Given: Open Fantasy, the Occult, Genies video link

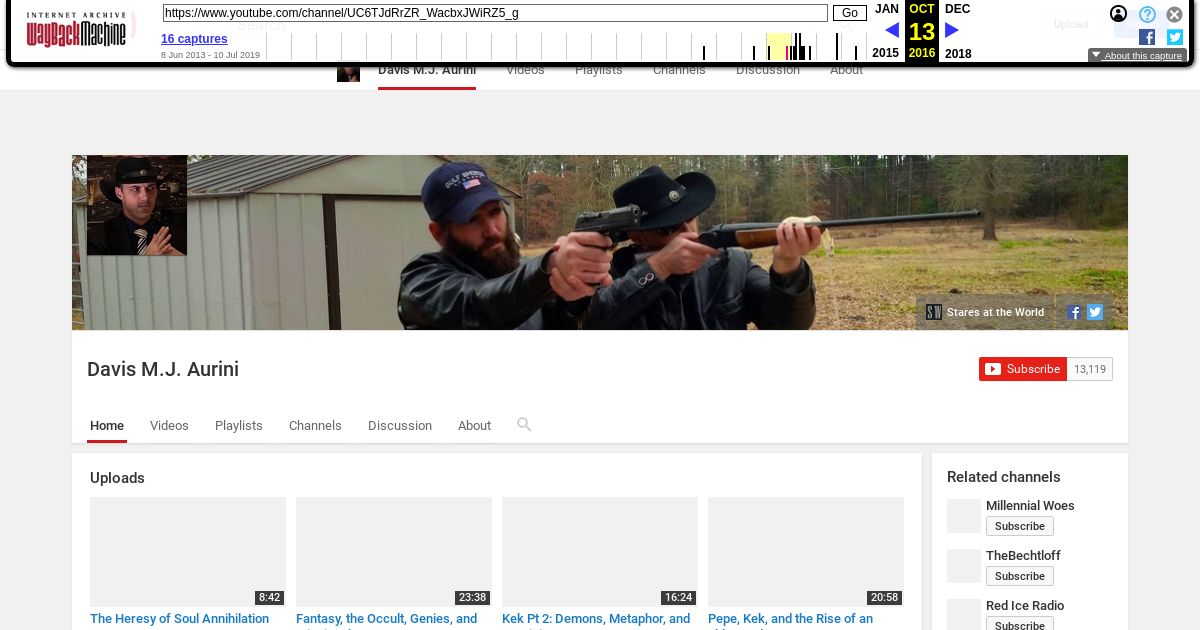Looking at the screenshot, I should (x=387, y=620).
